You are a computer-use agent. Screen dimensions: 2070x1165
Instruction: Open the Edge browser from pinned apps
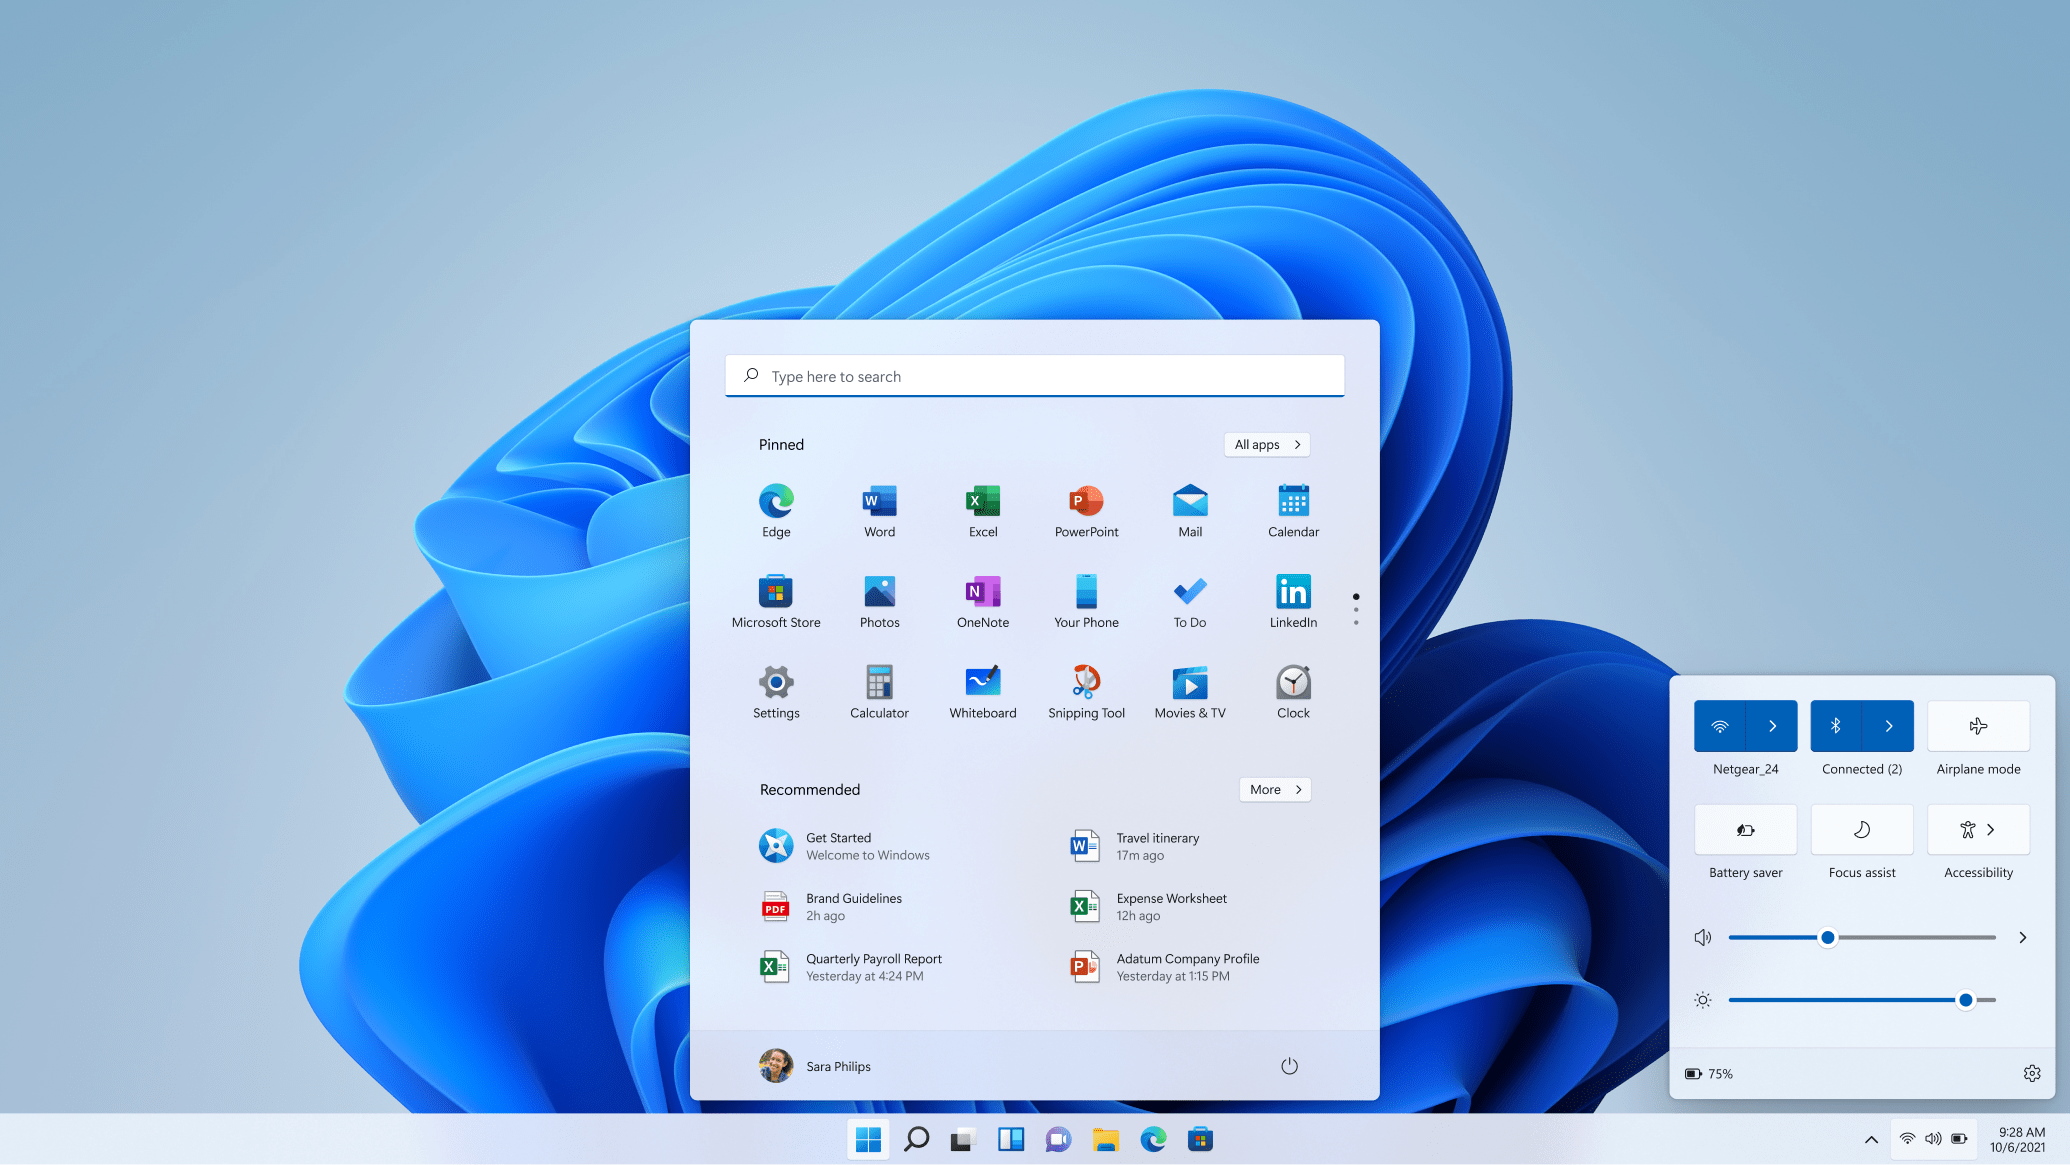click(775, 509)
